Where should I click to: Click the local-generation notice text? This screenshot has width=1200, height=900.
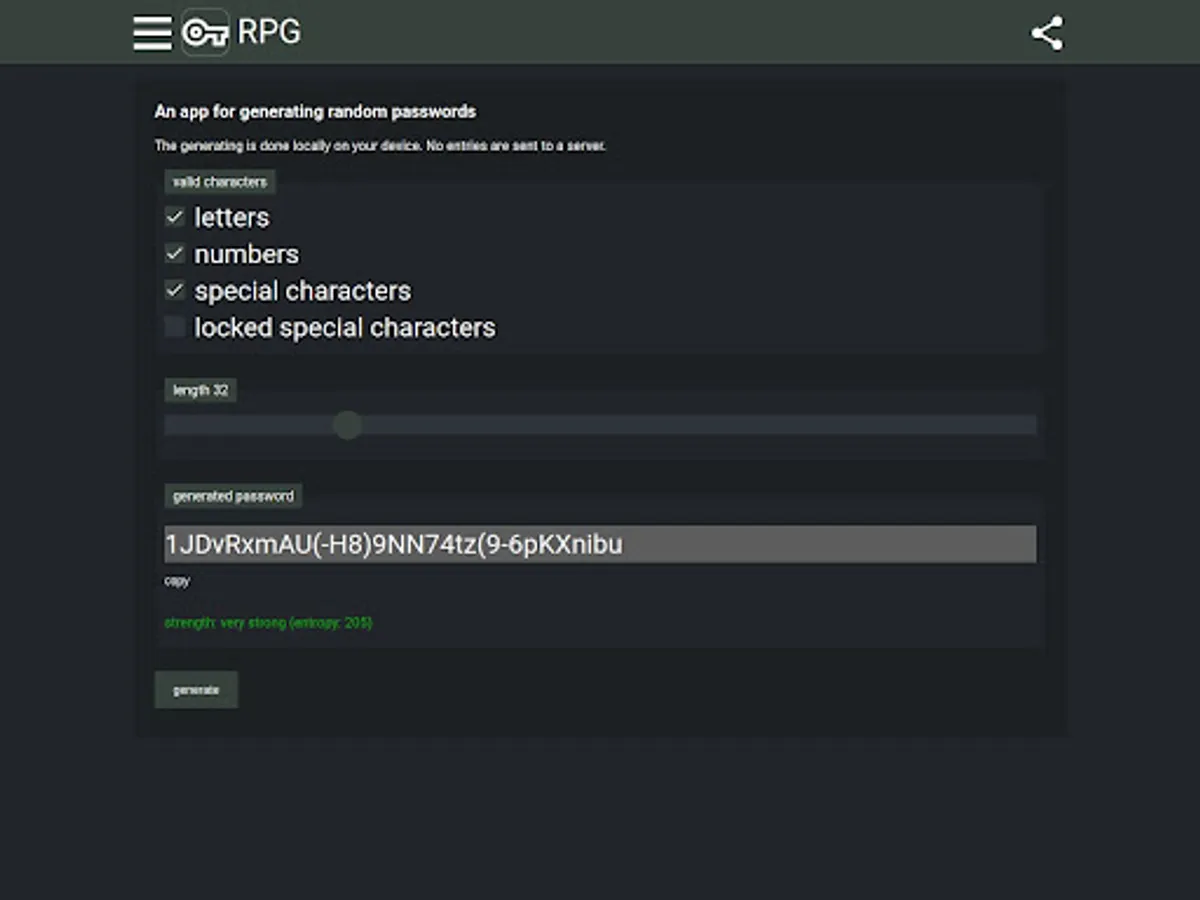point(380,146)
